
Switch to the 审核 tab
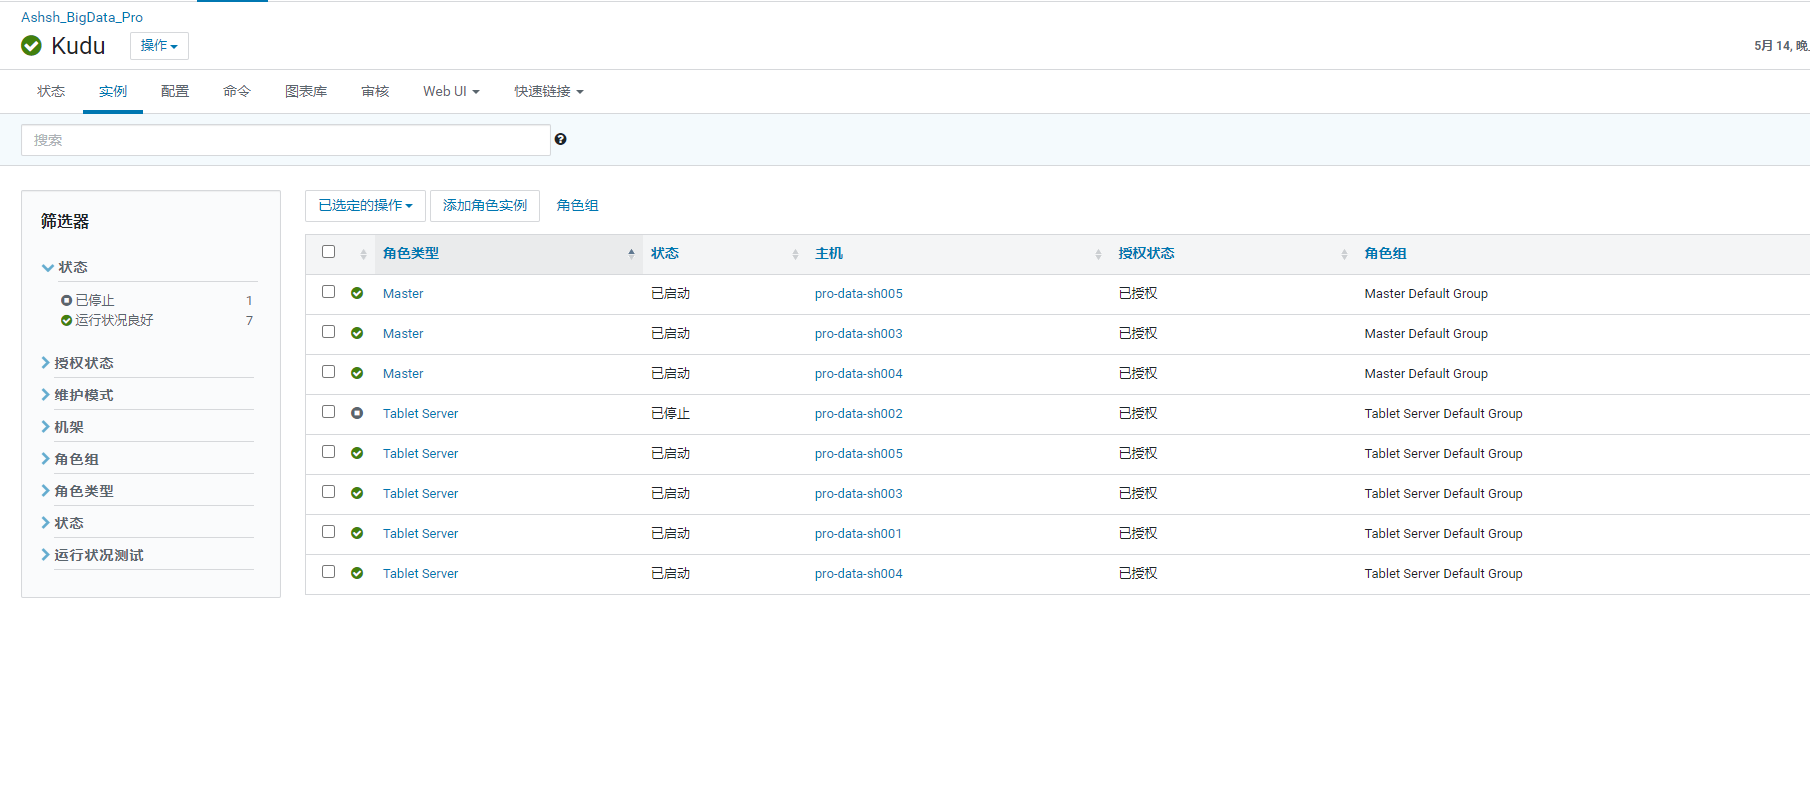pos(375,91)
